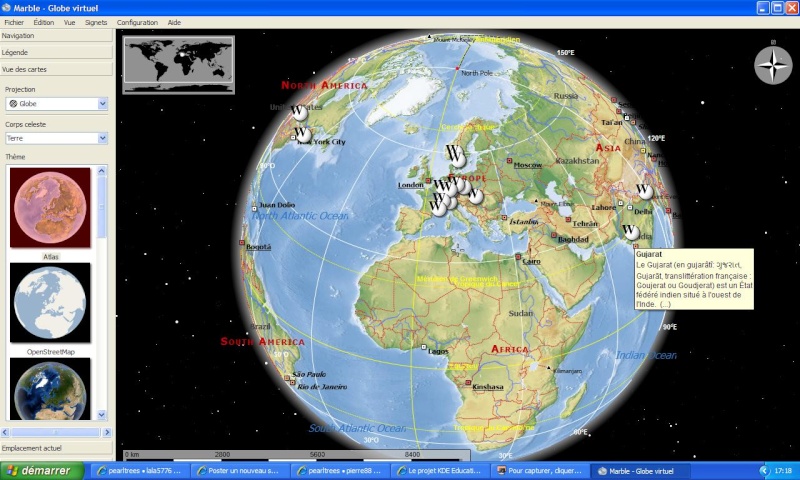Click the overview world minimap

[x=179, y=65]
